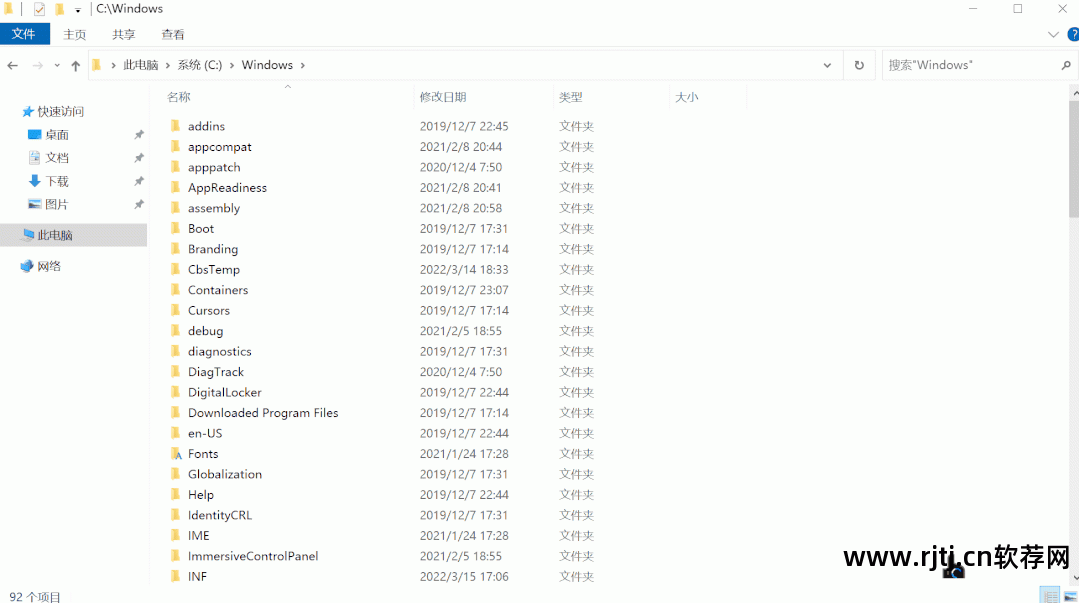
Task: Select the en-US folder name
Action: pos(205,433)
